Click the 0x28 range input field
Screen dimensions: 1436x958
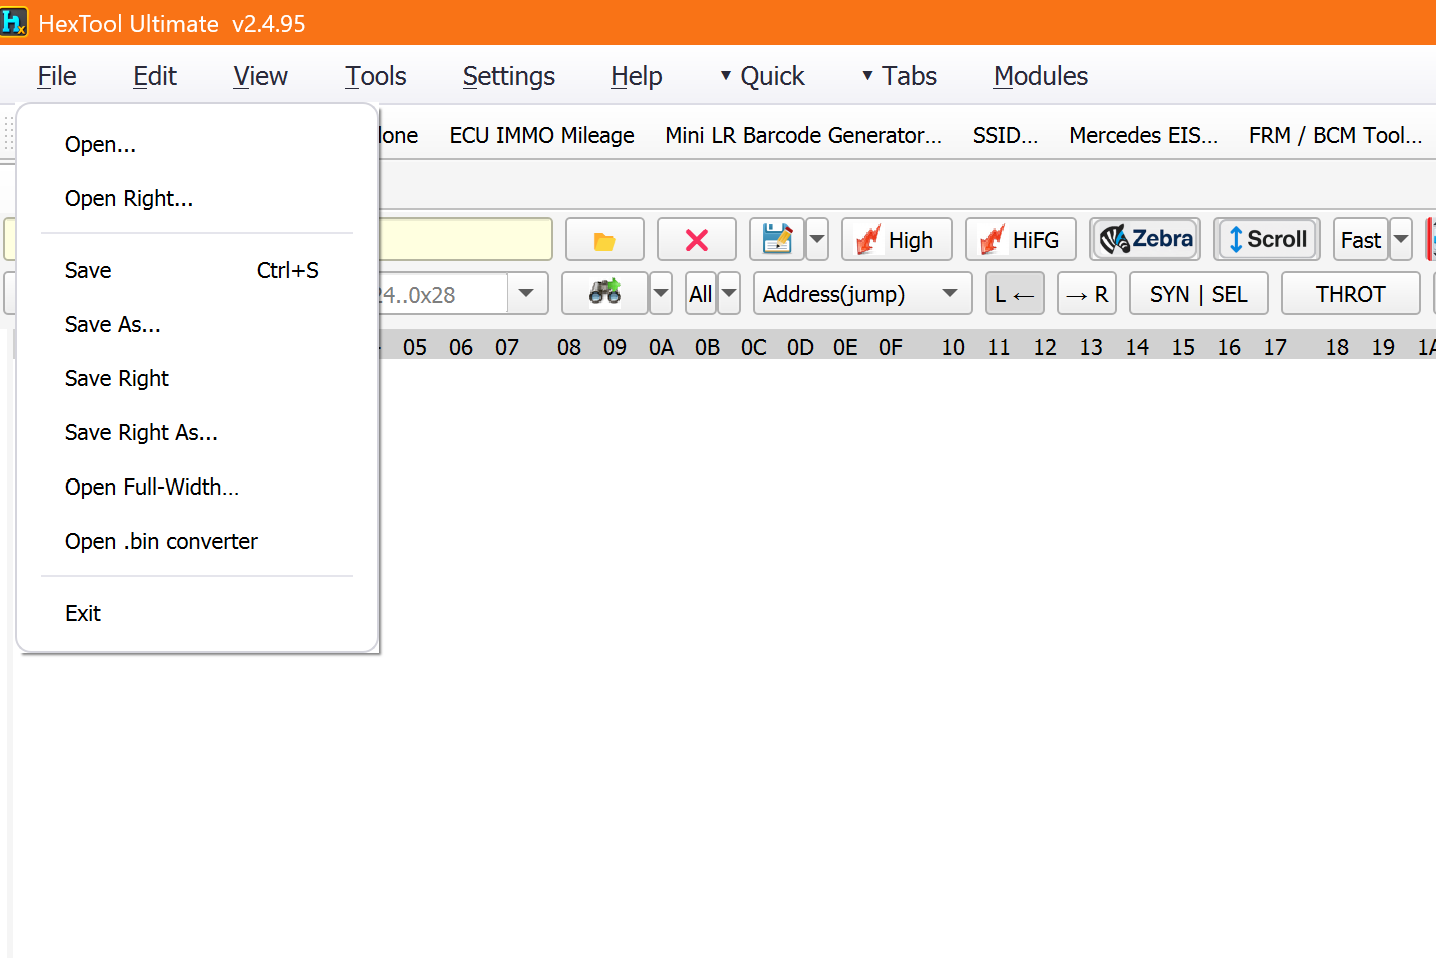(443, 294)
